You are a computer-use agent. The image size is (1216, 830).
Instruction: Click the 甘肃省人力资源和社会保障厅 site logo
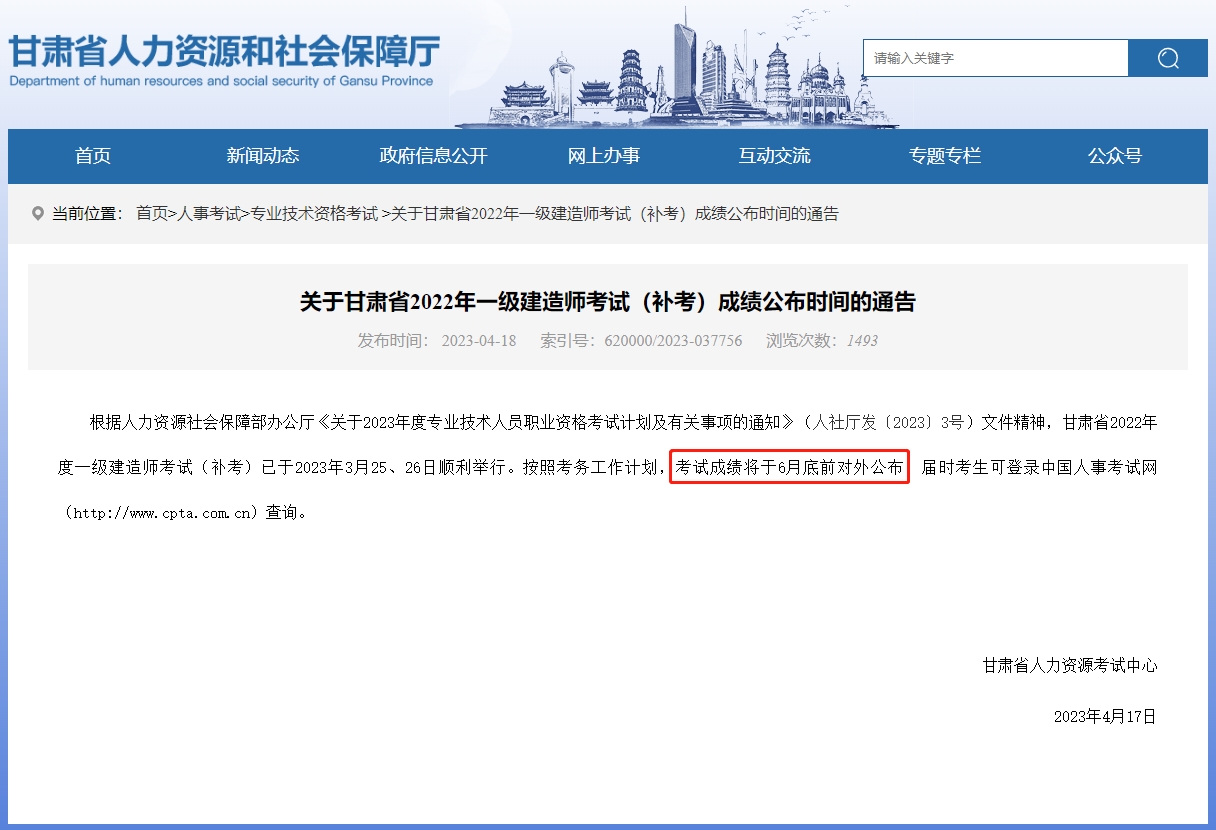[224, 52]
